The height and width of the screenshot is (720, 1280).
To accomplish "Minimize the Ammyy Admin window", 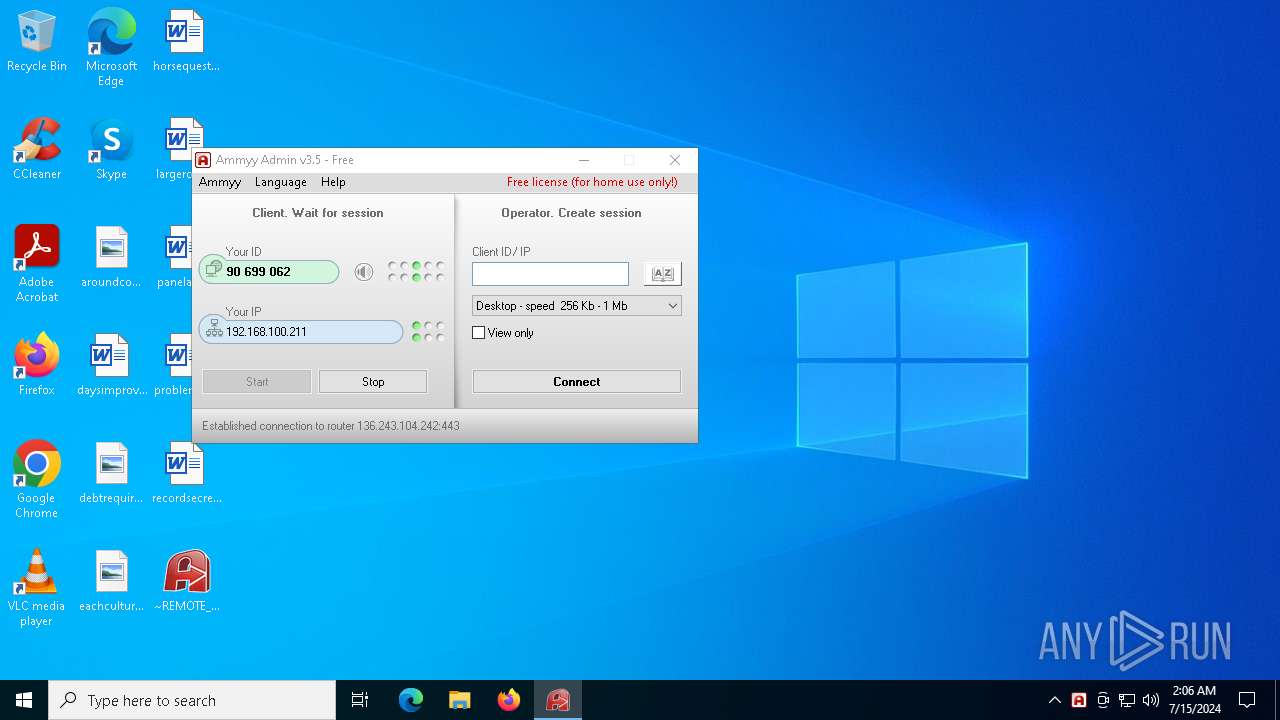I will tap(584, 160).
